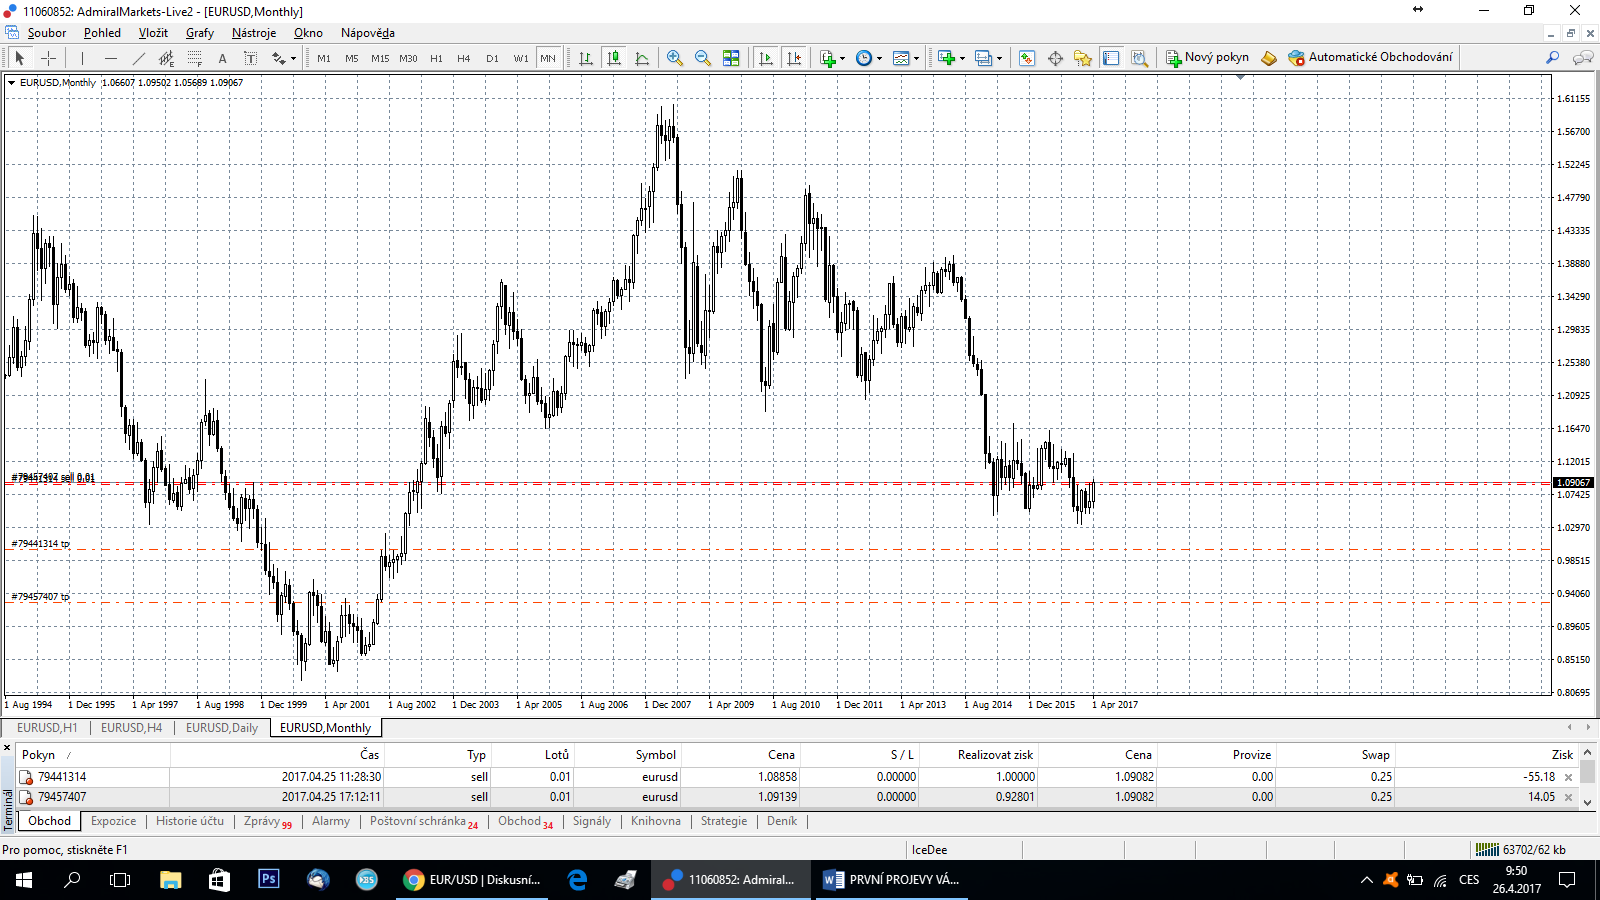1600x900 pixels.
Task: Enable the D1 timeframe button
Action: click(x=492, y=58)
